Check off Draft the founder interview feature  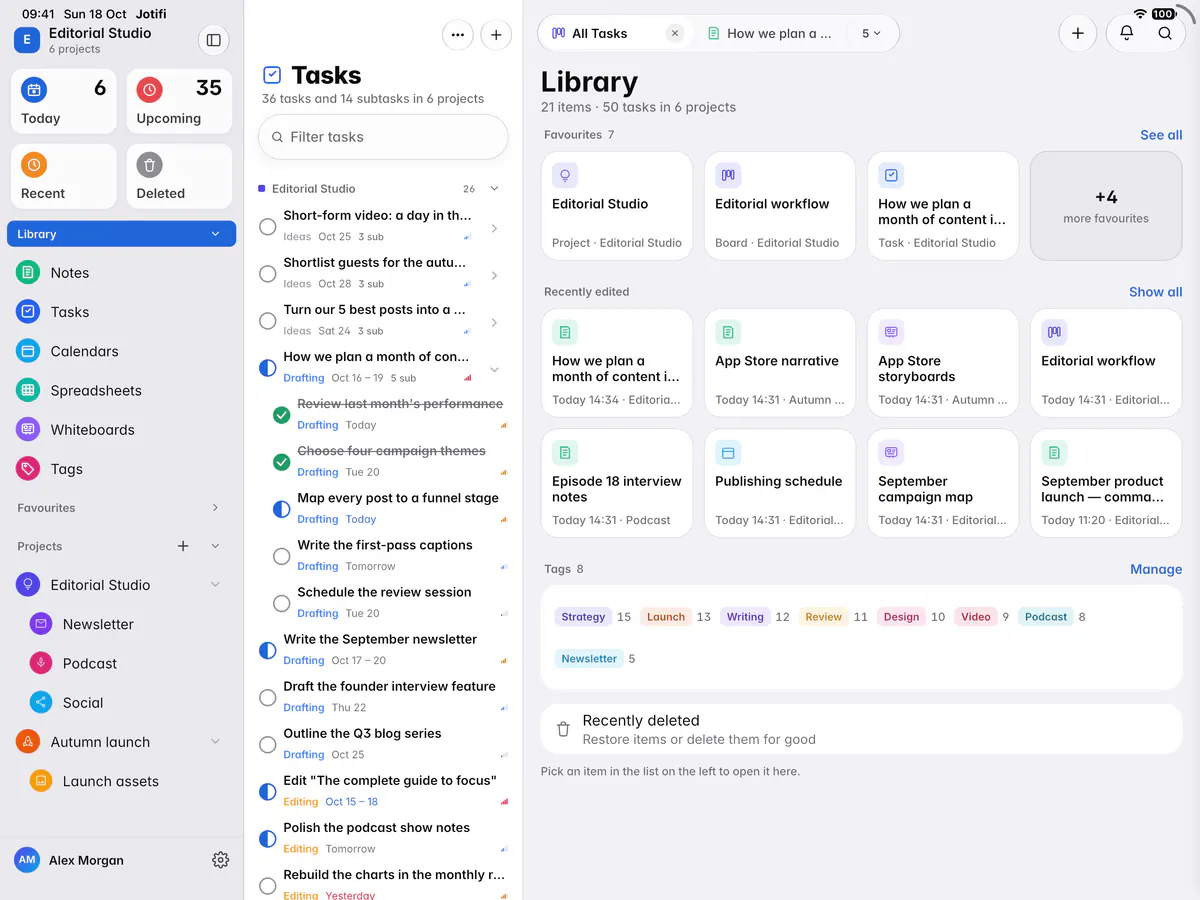coord(268,698)
